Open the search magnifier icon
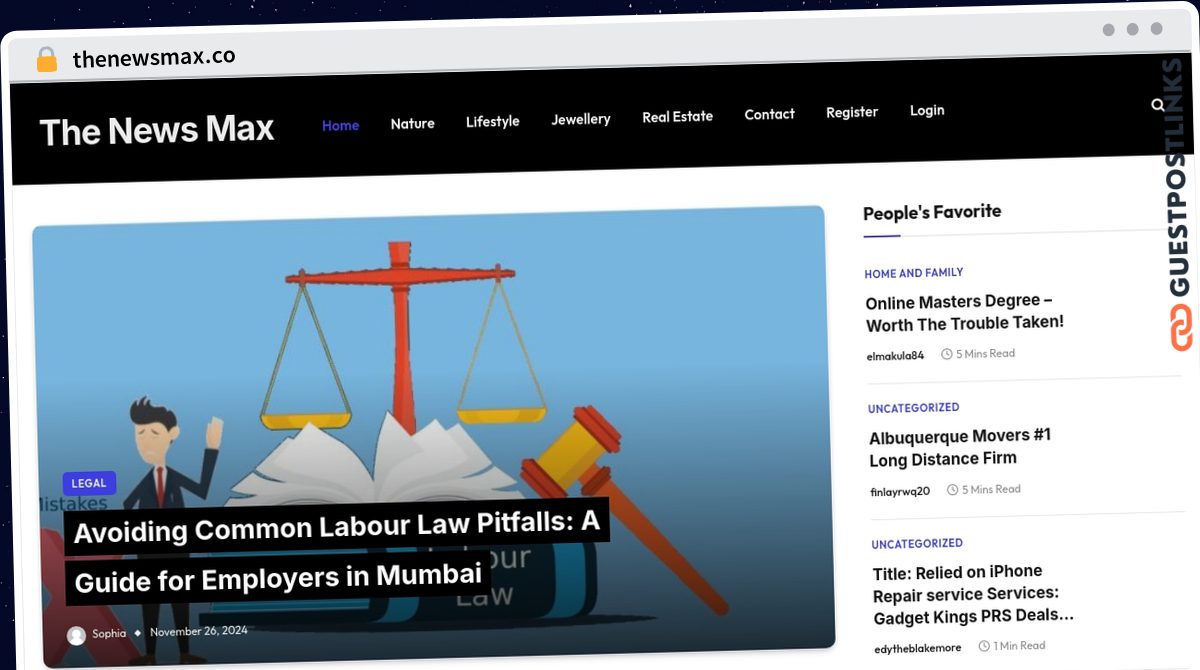Viewport: 1200px width, 670px height. (x=1158, y=104)
